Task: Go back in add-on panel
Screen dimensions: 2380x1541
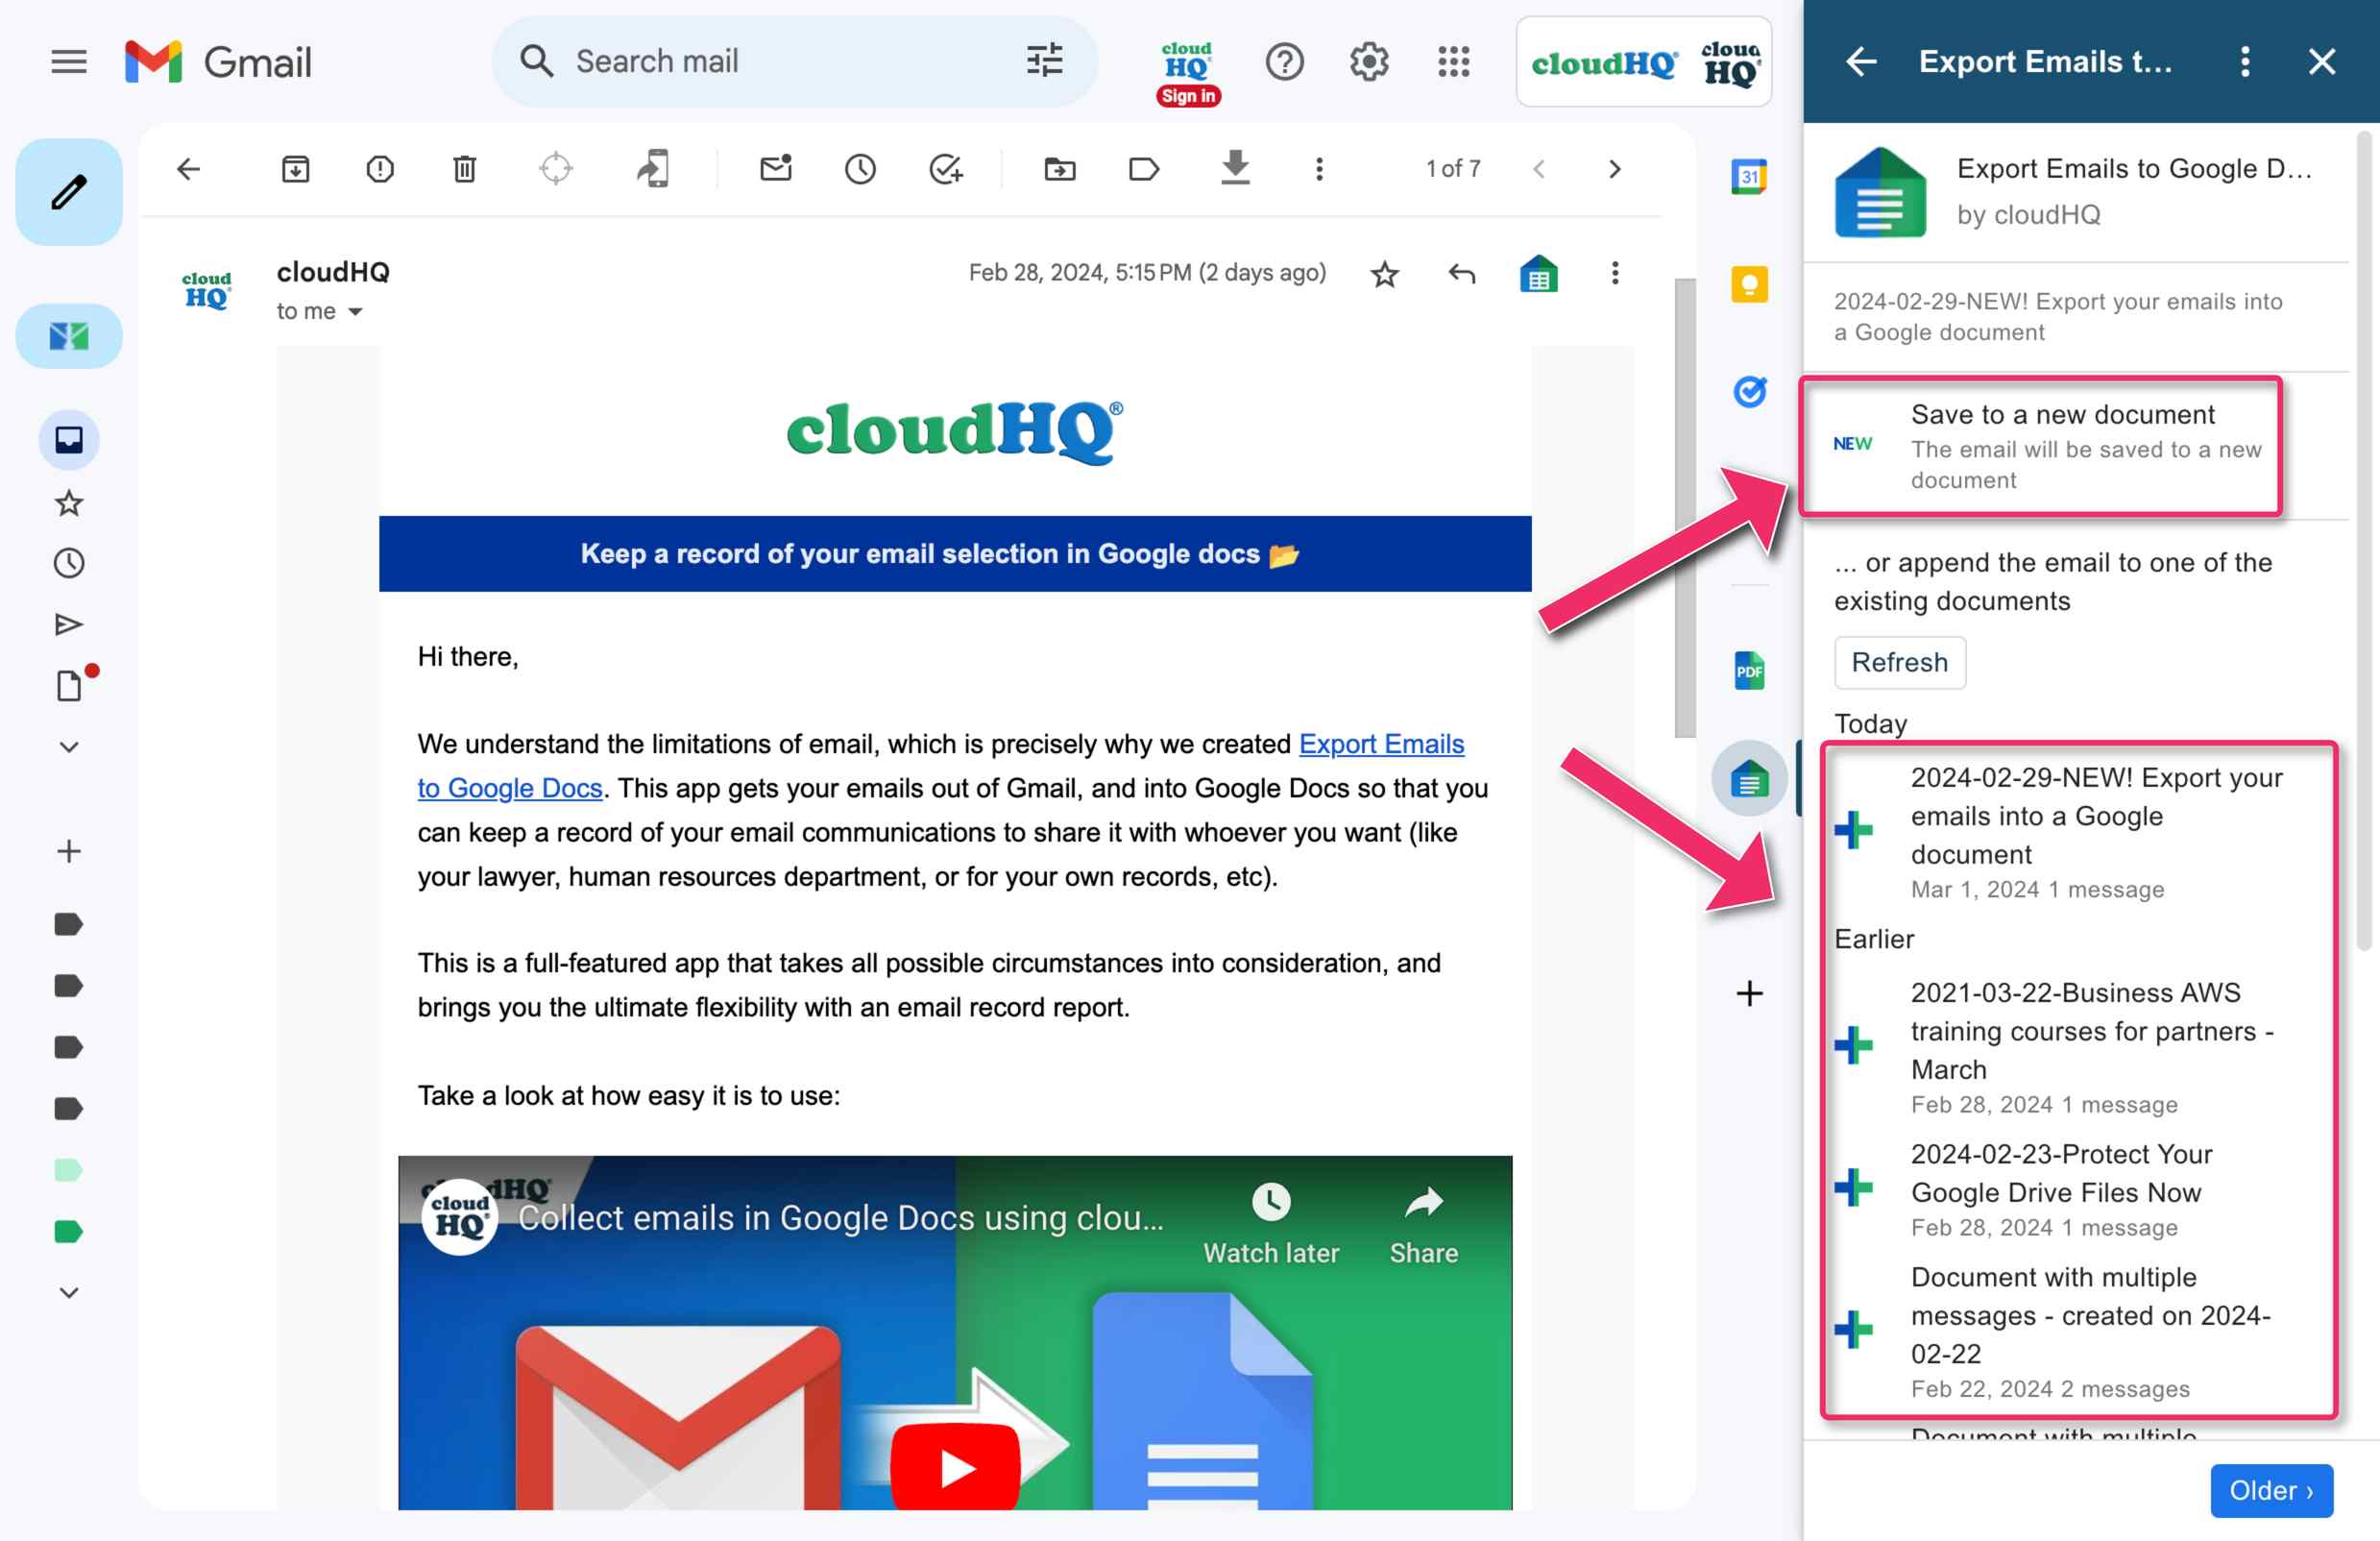Action: (x=1860, y=62)
